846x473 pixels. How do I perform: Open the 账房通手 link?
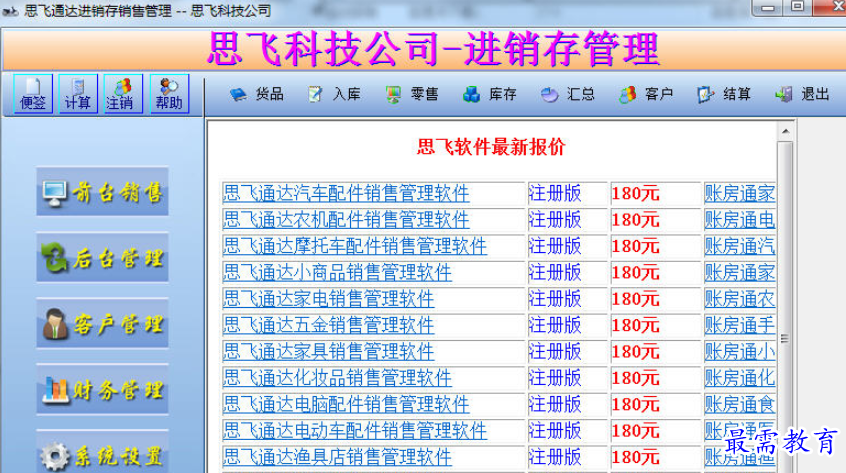[x=740, y=326]
